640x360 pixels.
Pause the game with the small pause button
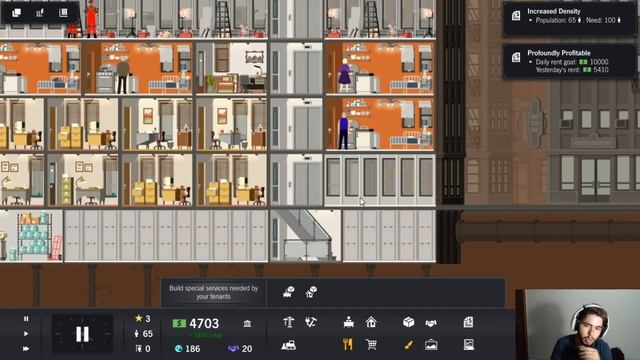coord(26,318)
